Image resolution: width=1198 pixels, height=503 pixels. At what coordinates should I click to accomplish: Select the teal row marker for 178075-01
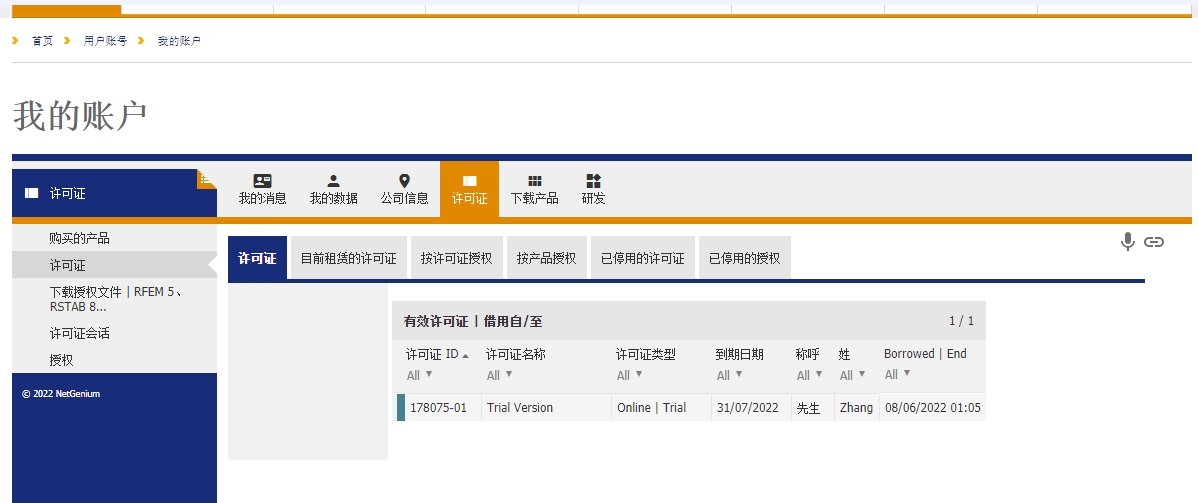pyautogui.click(x=400, y=407)
